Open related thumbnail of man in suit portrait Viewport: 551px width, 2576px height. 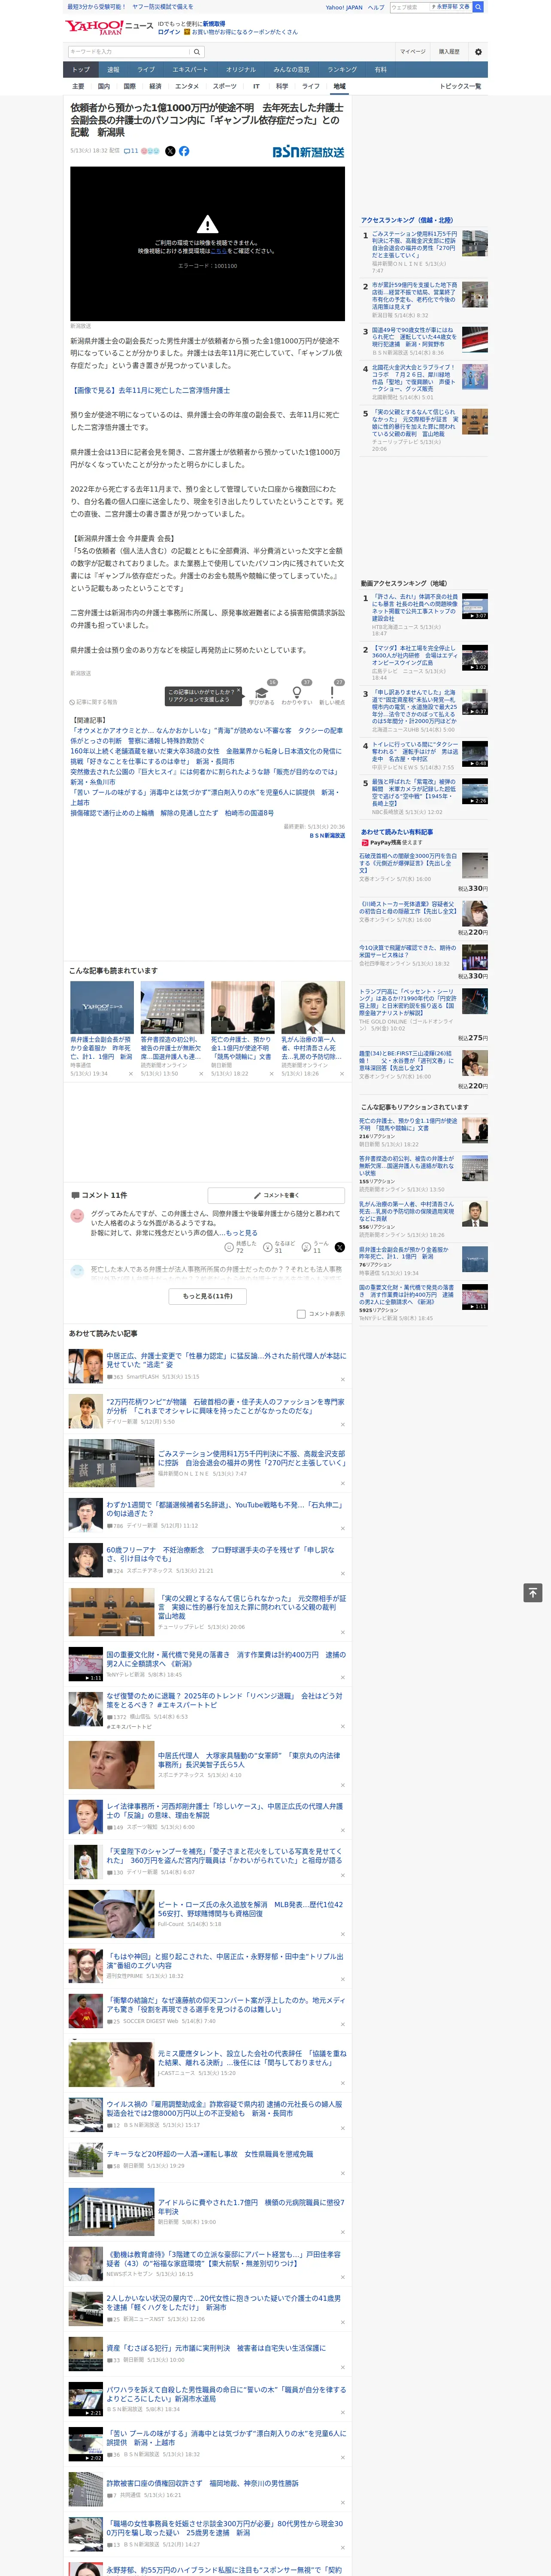[x=312, y=1007]
